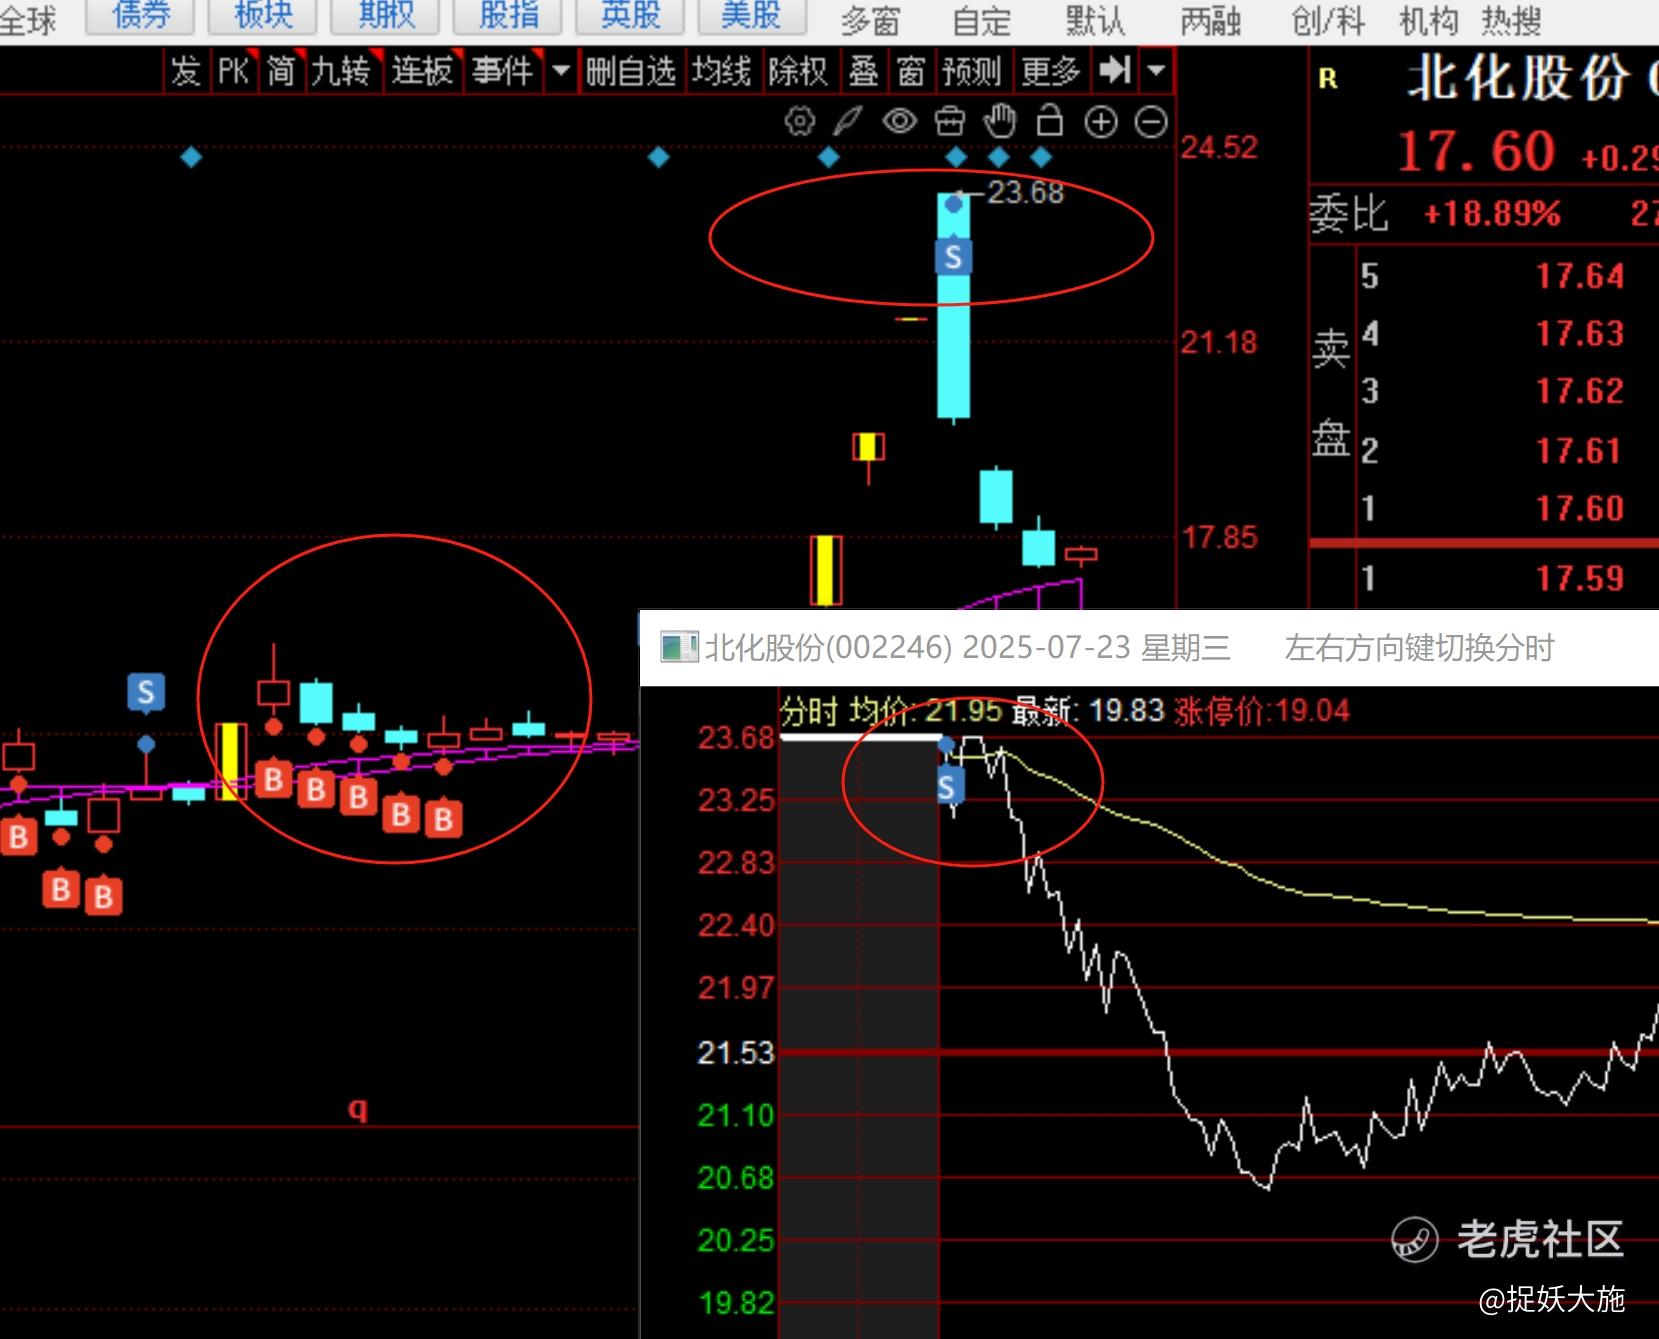Screen dimensions: 1659x1339
Task: Zoom out the chart with minus icon
Action: coord(1151,122)
